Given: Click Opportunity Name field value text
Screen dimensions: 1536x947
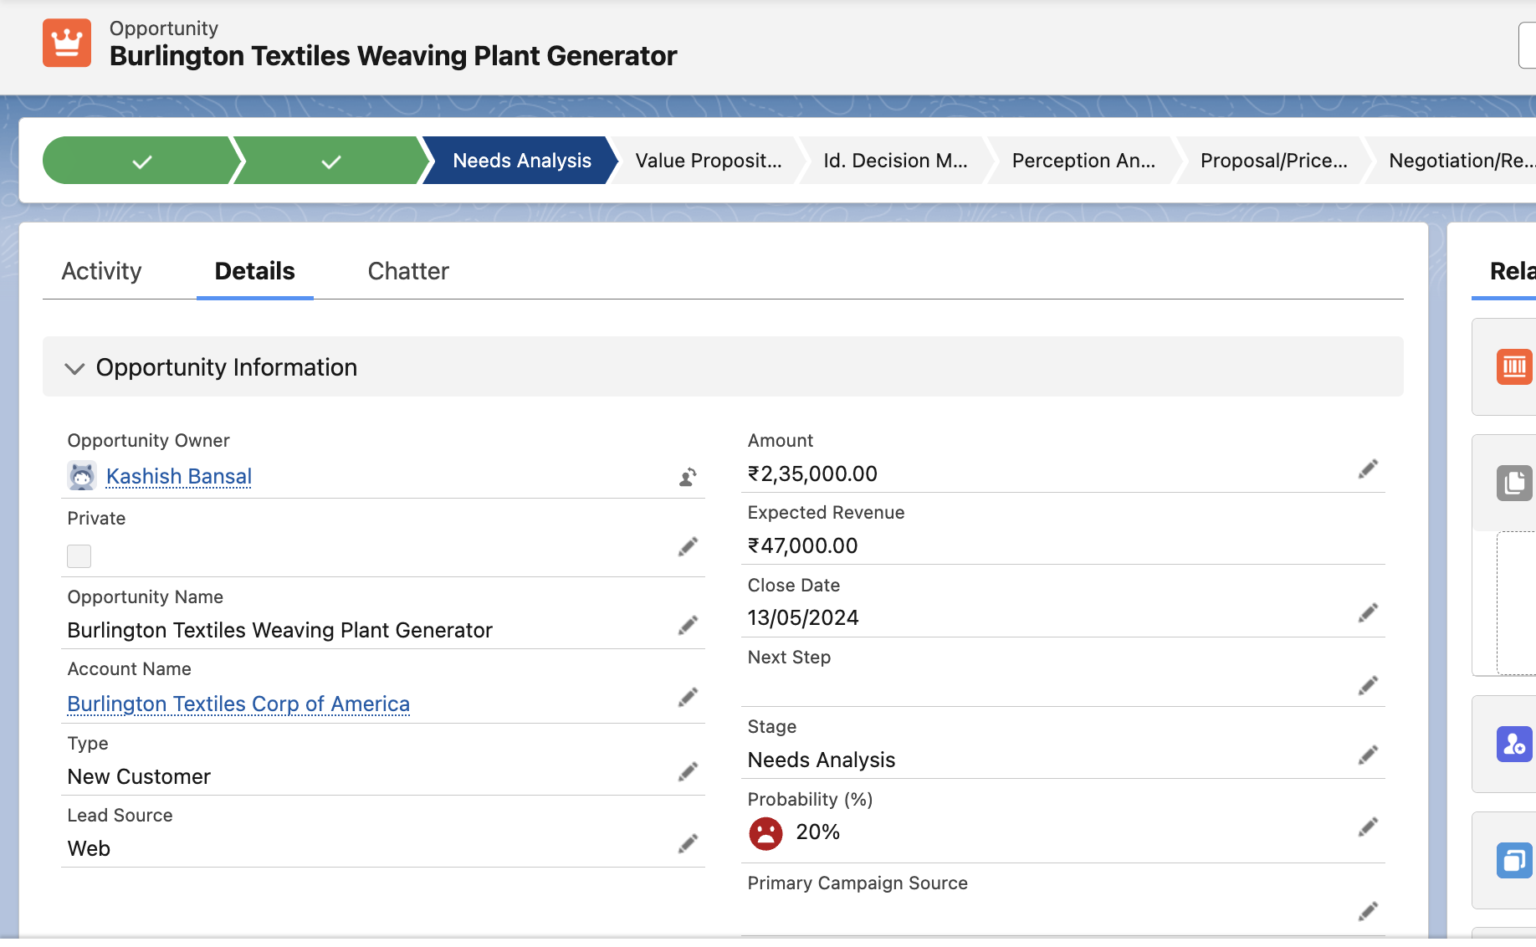Looking at the screenshot, I should 280,631.
